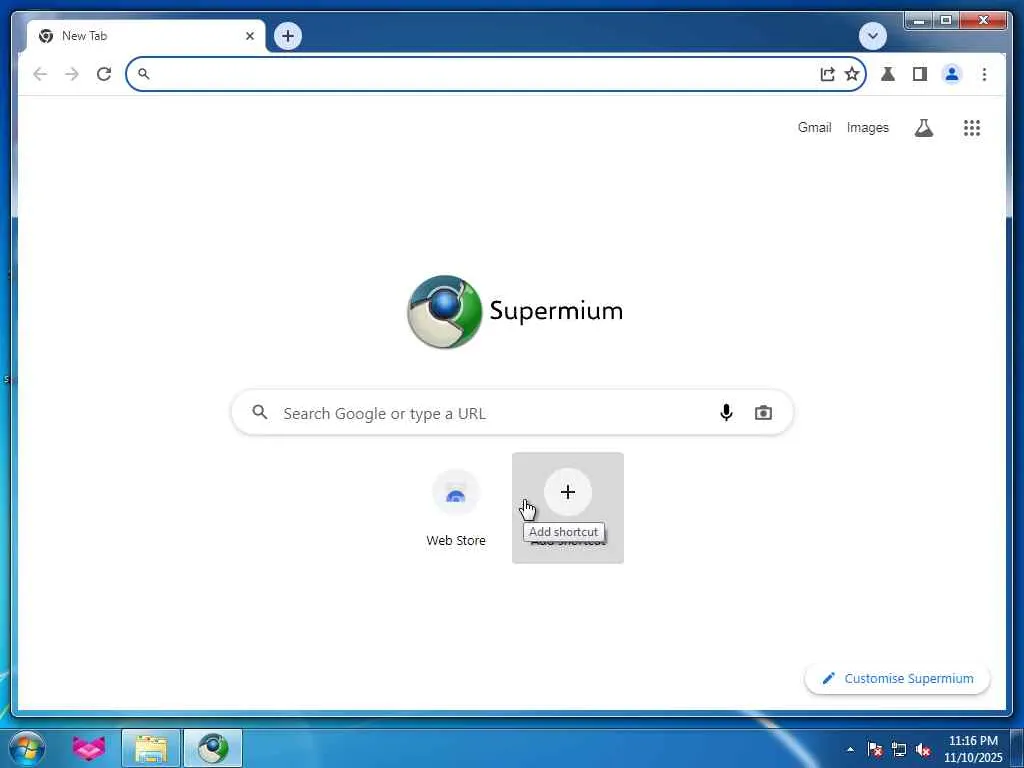This screenshot has height=768, width=1024.
Task: Click the share page icon in address bar
Action: 827,74
